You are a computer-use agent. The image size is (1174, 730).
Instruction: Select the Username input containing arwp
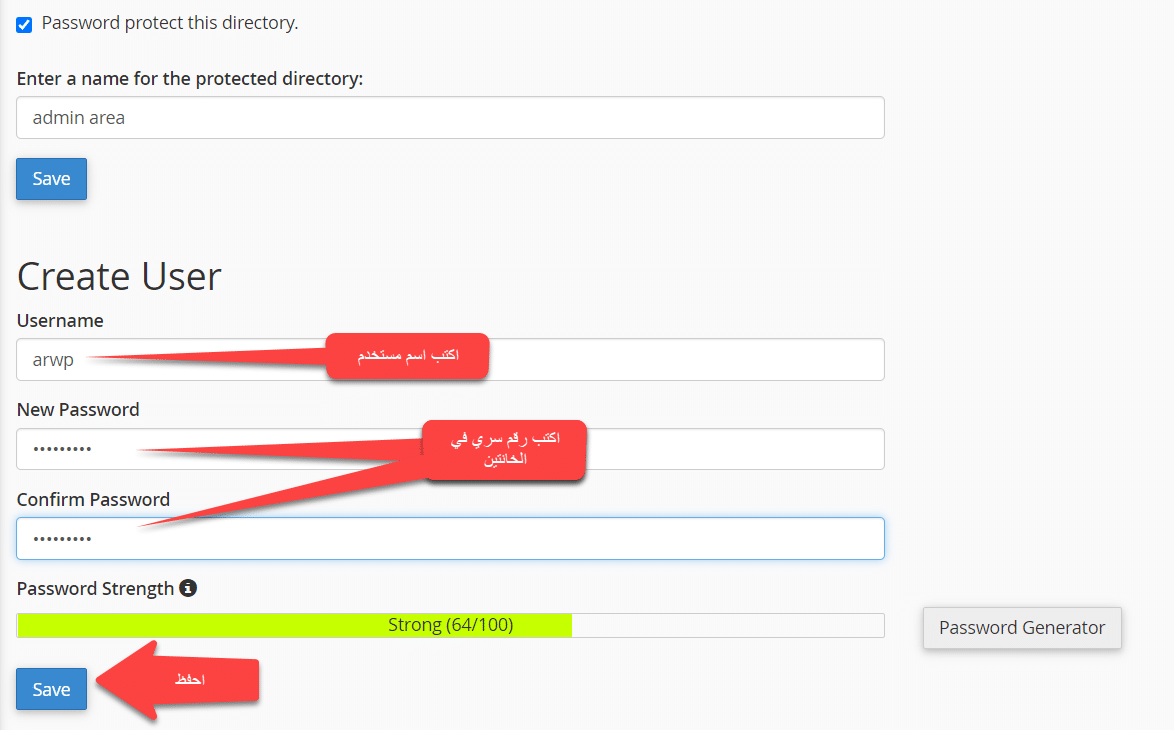[x=200, y=360]
